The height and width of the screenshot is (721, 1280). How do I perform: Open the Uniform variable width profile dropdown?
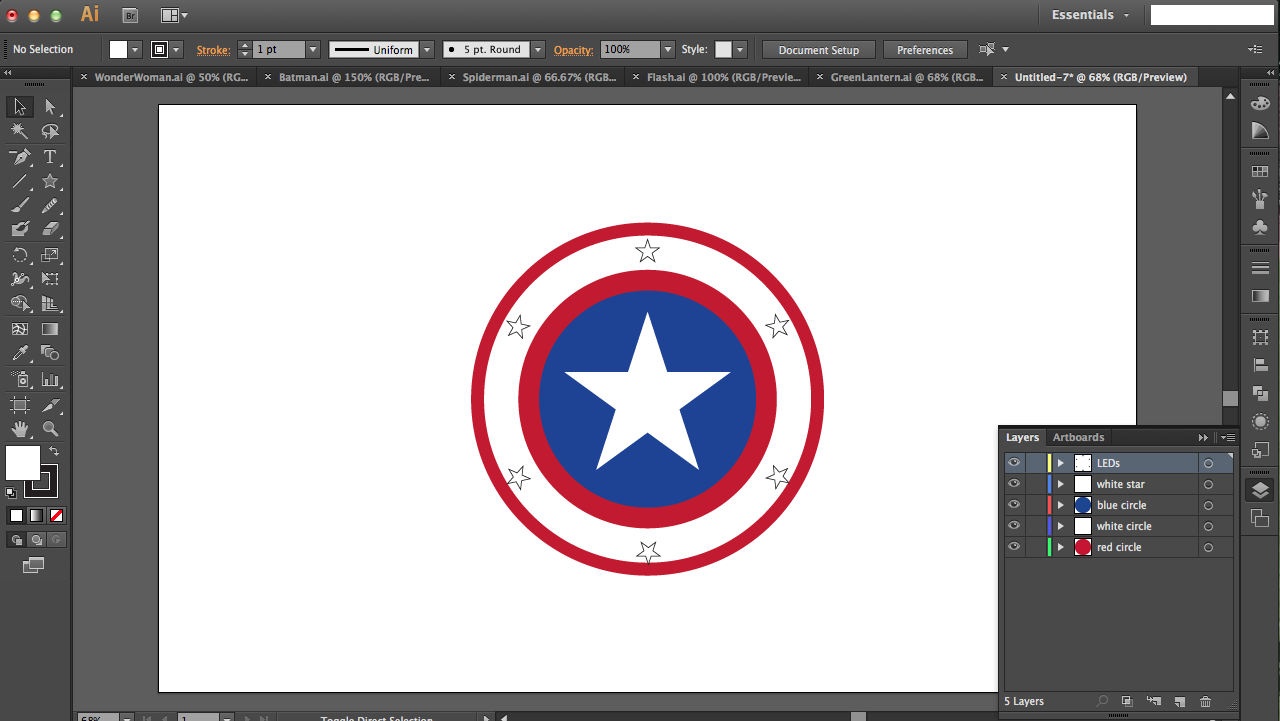427,49
